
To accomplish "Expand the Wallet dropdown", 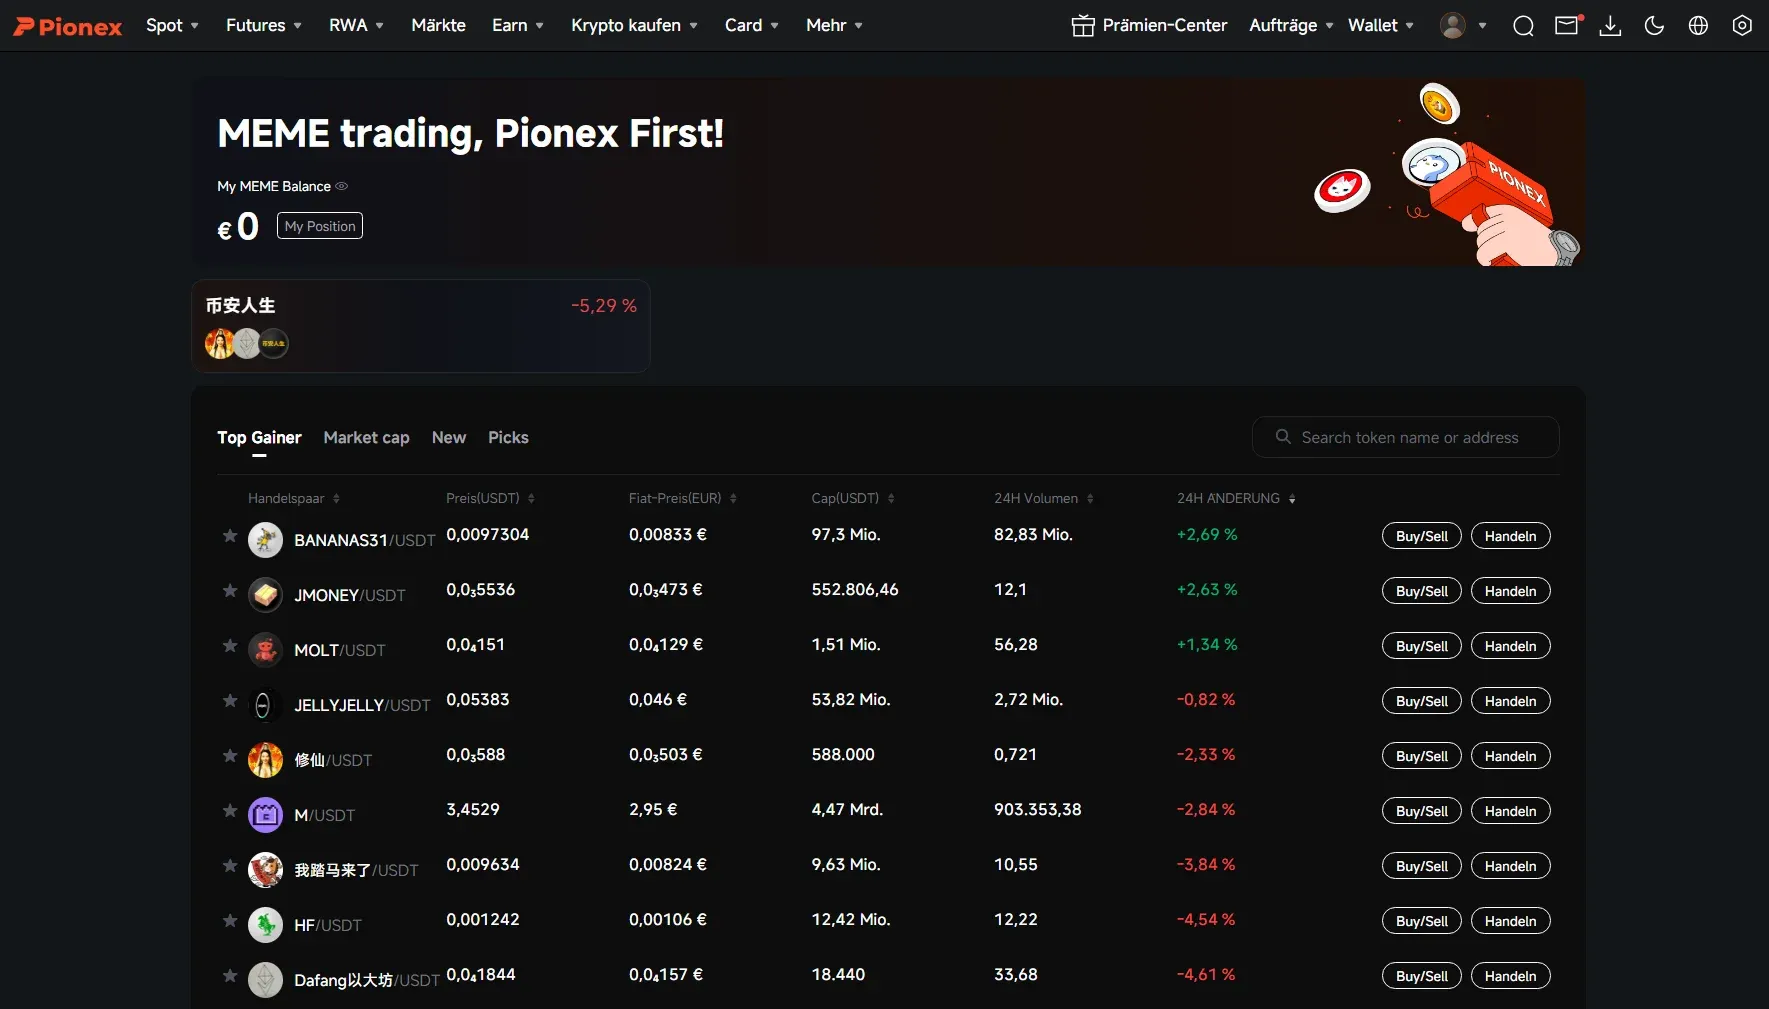I will tap(1381, 26).
